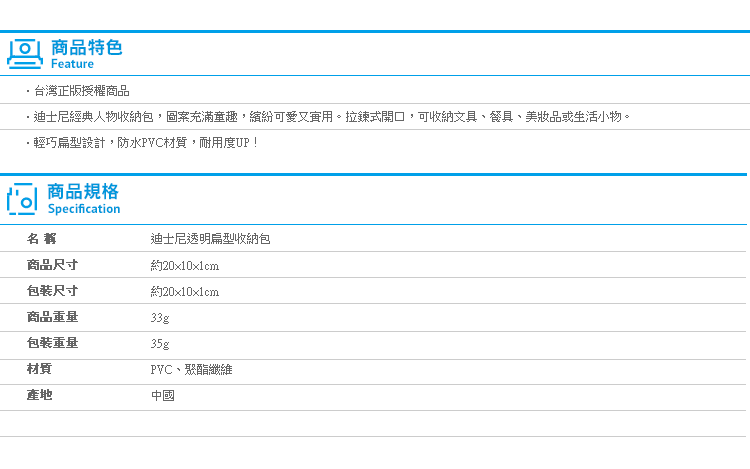Click the name value 迪士尼透明扁型收納包
This screenshot has height=469, width=750.
(210, 239)
